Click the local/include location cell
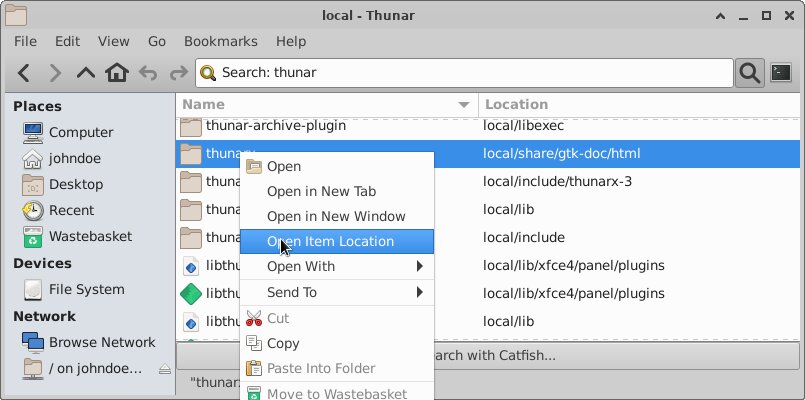This screenshot has width=805, height=400. point(524,238)
